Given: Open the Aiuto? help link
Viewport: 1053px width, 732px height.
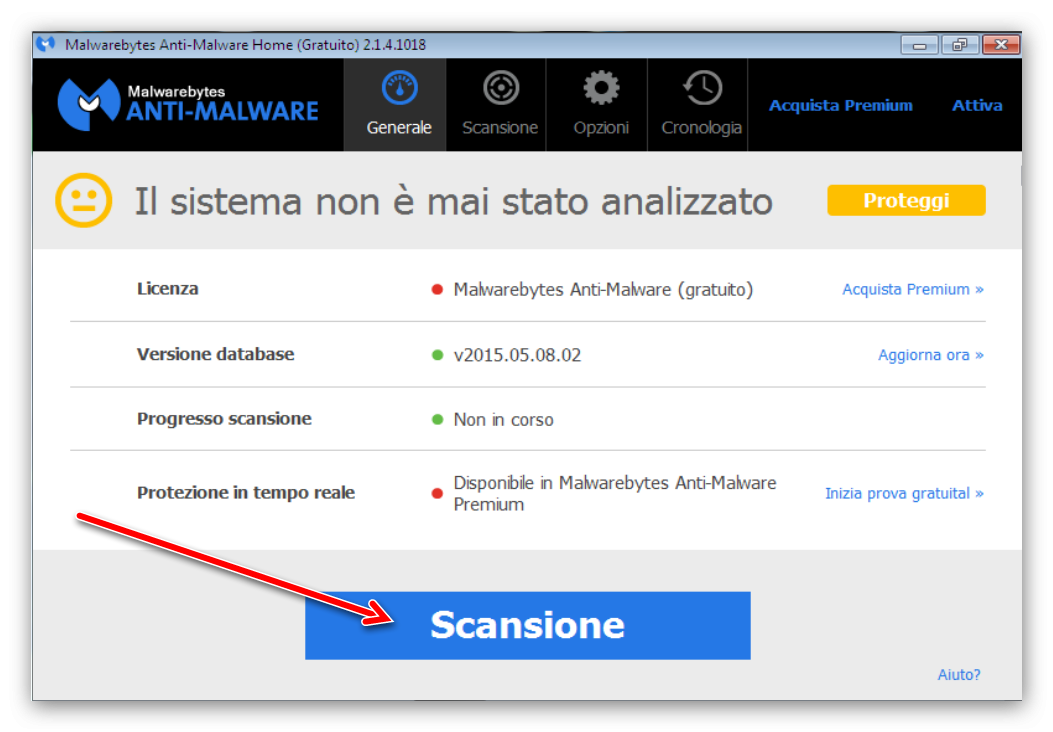Looking at the screenshot, I should [958, 675].
